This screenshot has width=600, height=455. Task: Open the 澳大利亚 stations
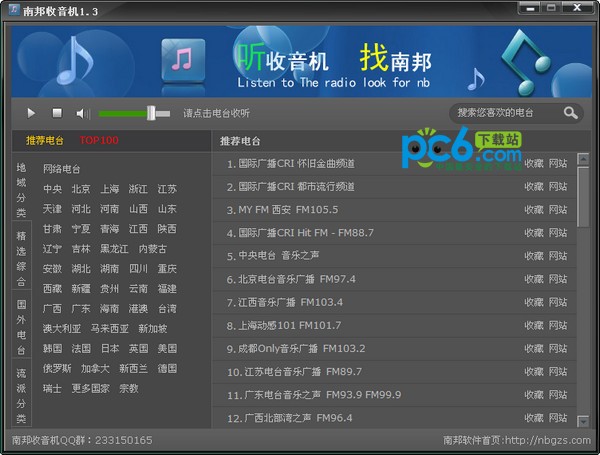pos(62,328)
